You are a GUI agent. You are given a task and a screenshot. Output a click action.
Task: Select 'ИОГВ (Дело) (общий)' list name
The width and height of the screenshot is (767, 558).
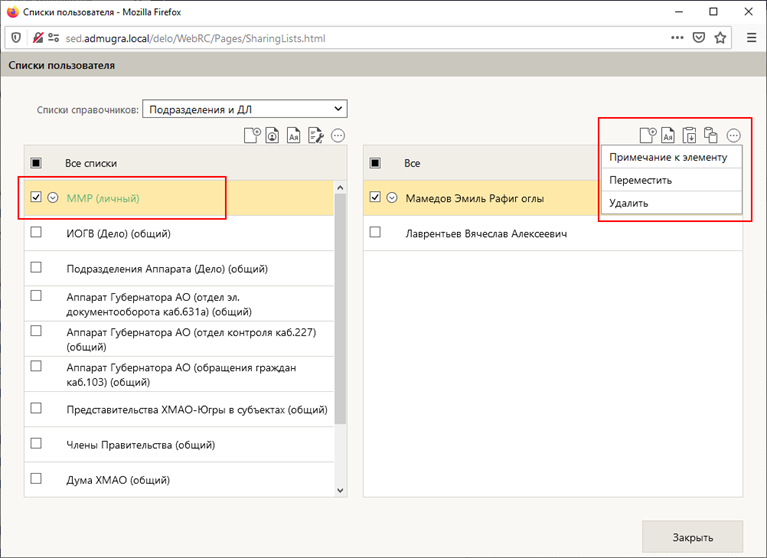118,234
